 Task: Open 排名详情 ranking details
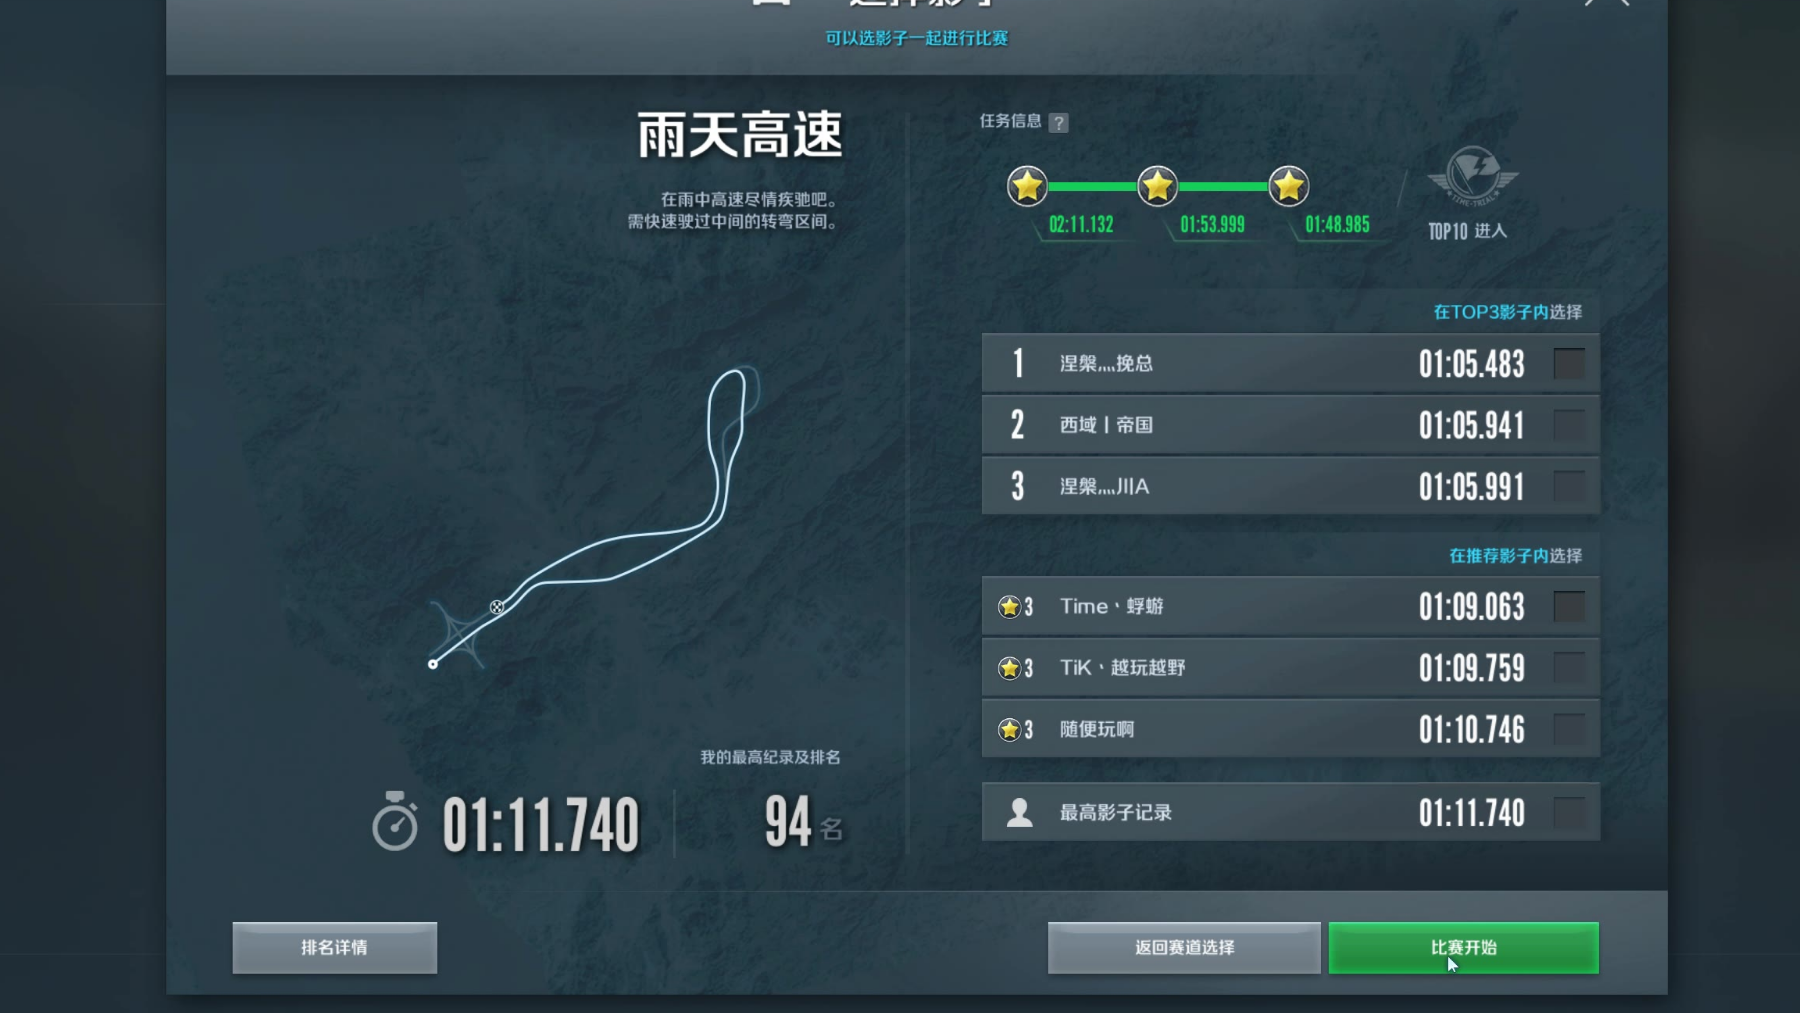[335, 947]
